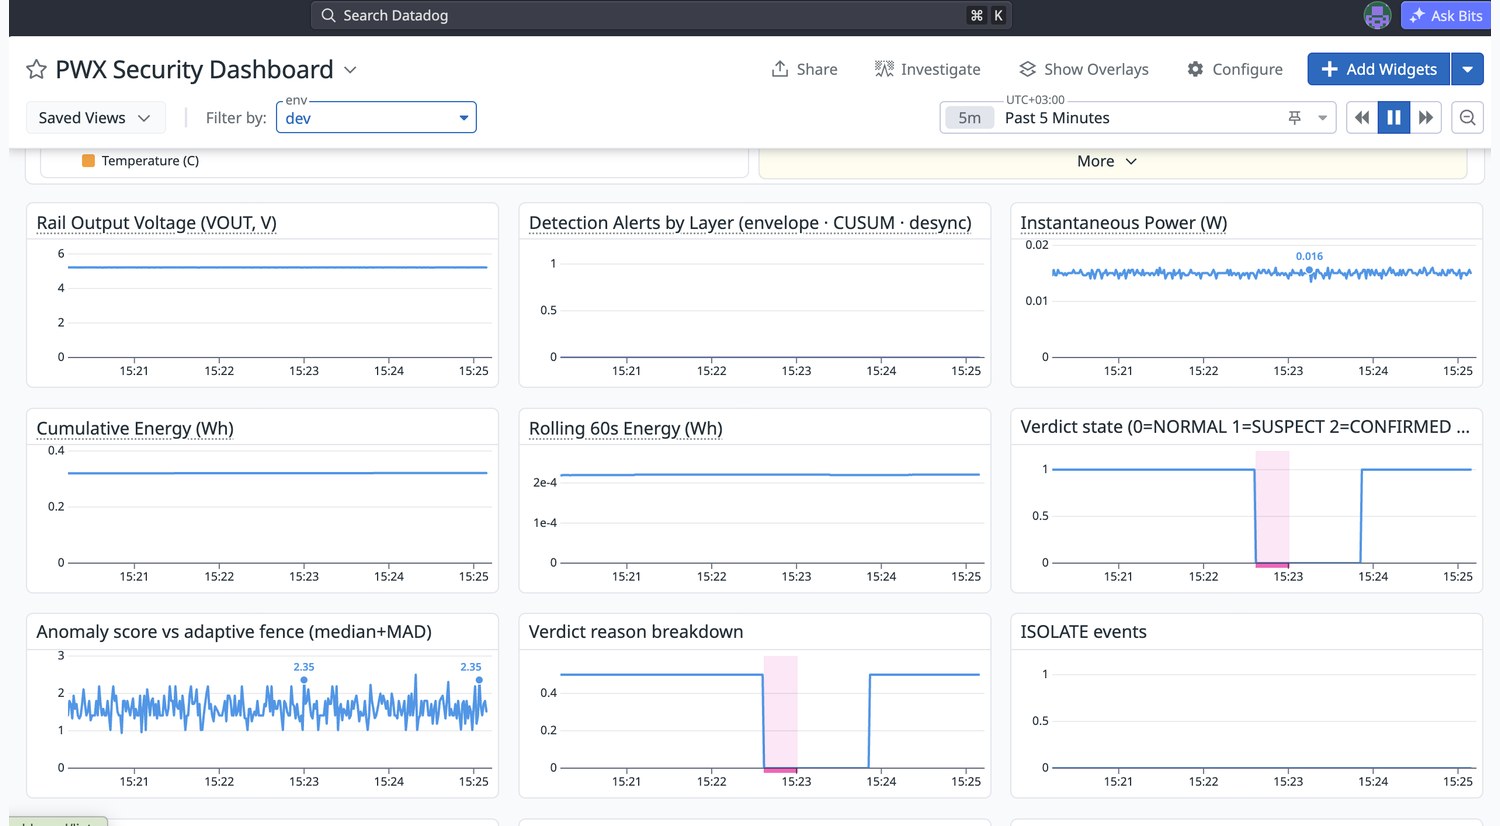Screen dimensions: 1500x826
Task: Click the Configure gear icon
Action: 1195,69
